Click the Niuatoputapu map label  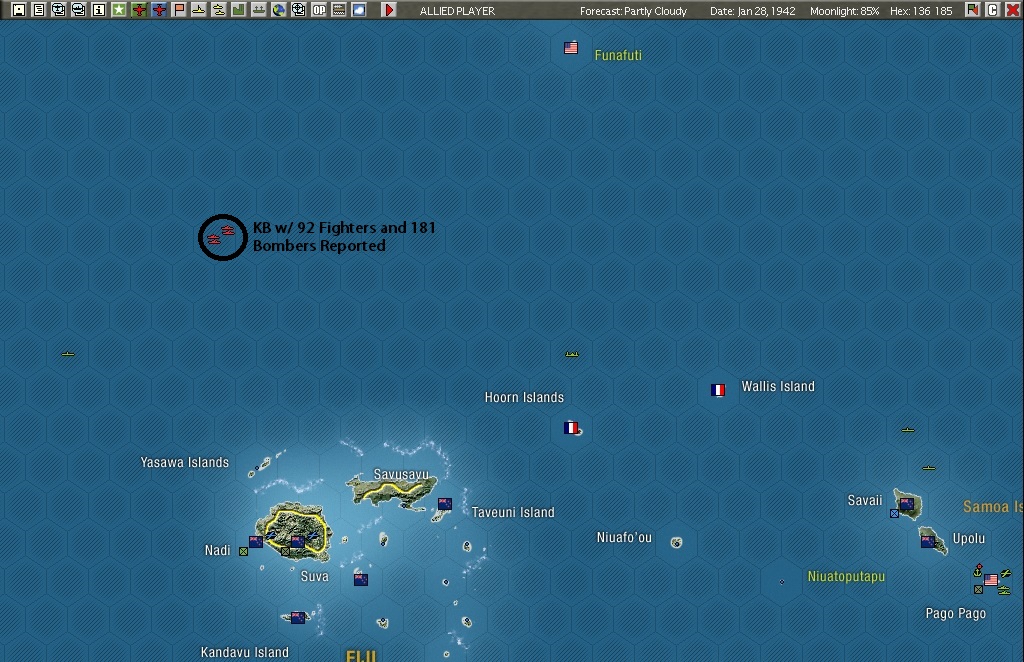[846, 576]
